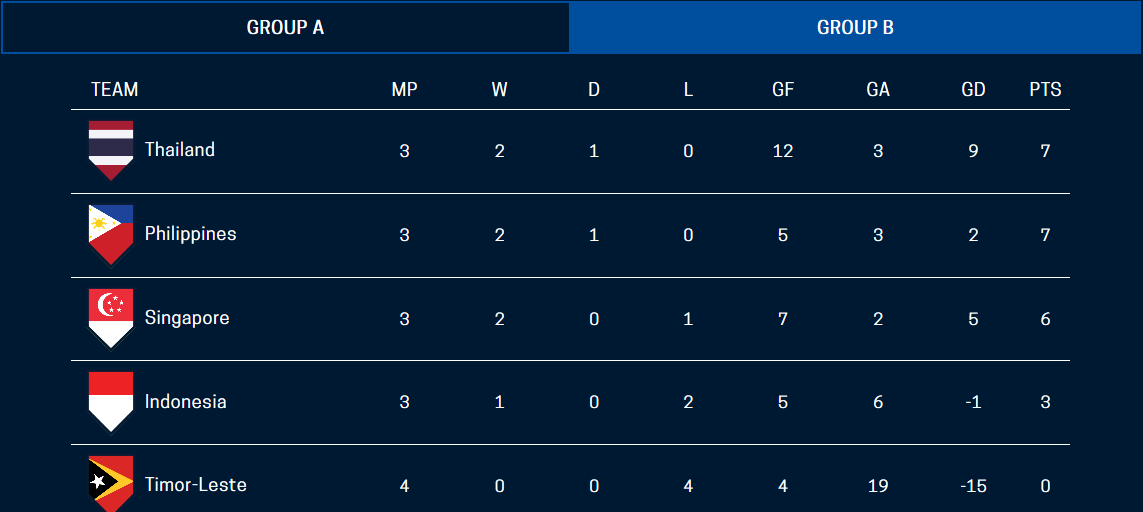Click the Singapore flag icon
The image size is (1143, 512).
pyautogui.click(x=110, y=318)
